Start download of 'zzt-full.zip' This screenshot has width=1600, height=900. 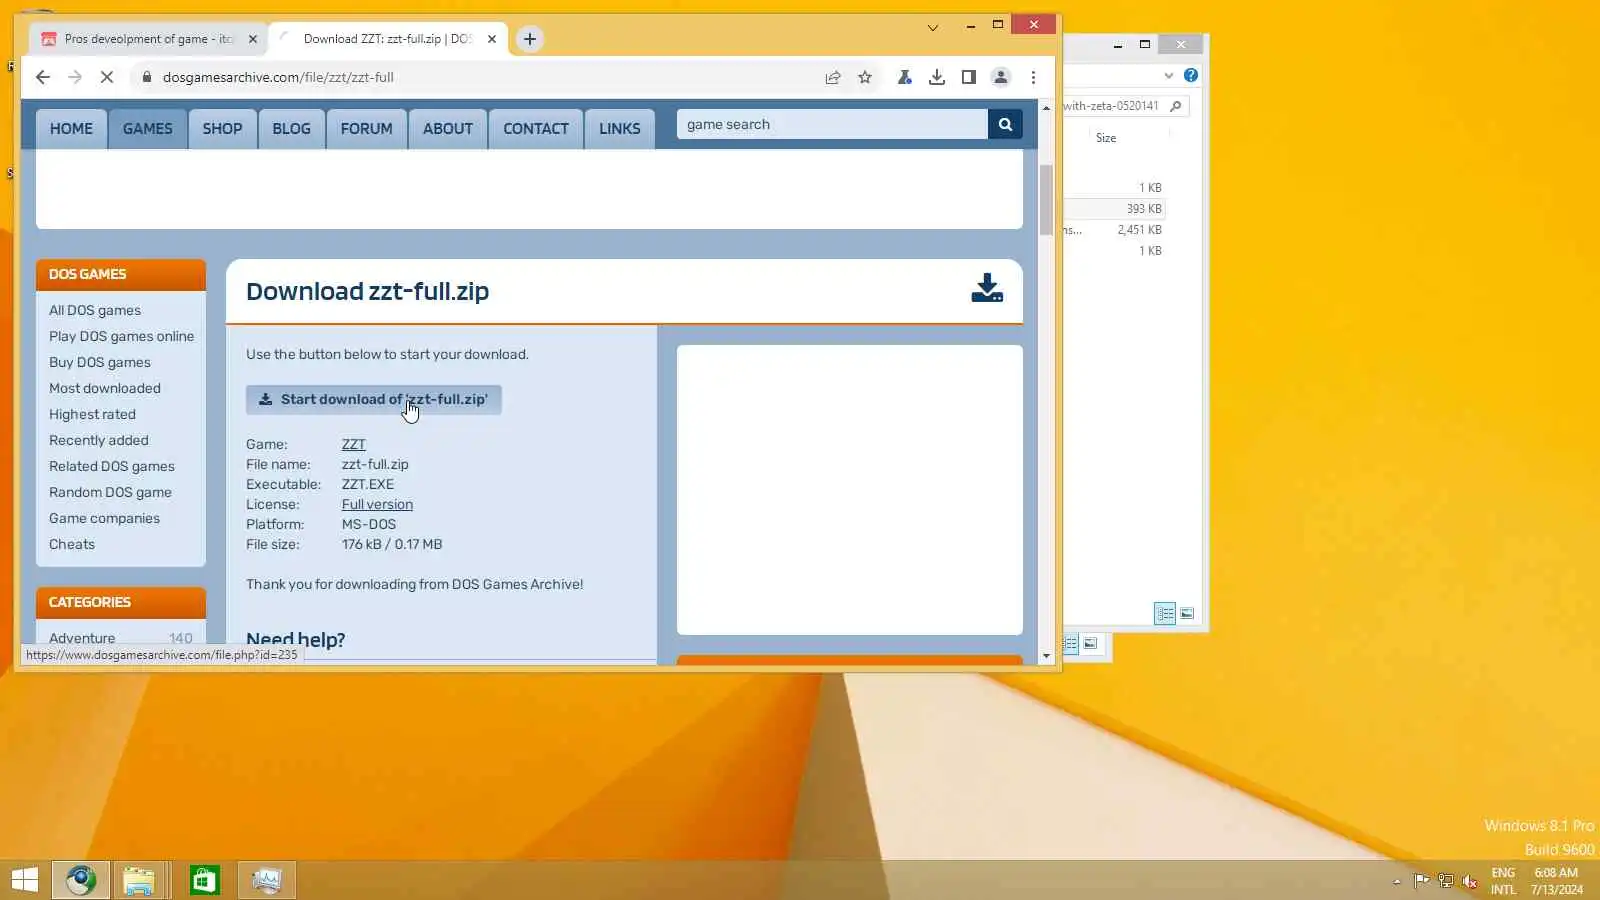[x=374, y=399]
